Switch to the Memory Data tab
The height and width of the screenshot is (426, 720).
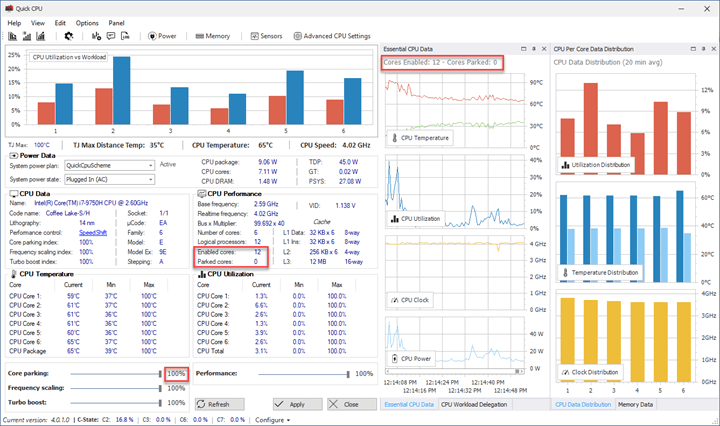[x=636, y=404]
